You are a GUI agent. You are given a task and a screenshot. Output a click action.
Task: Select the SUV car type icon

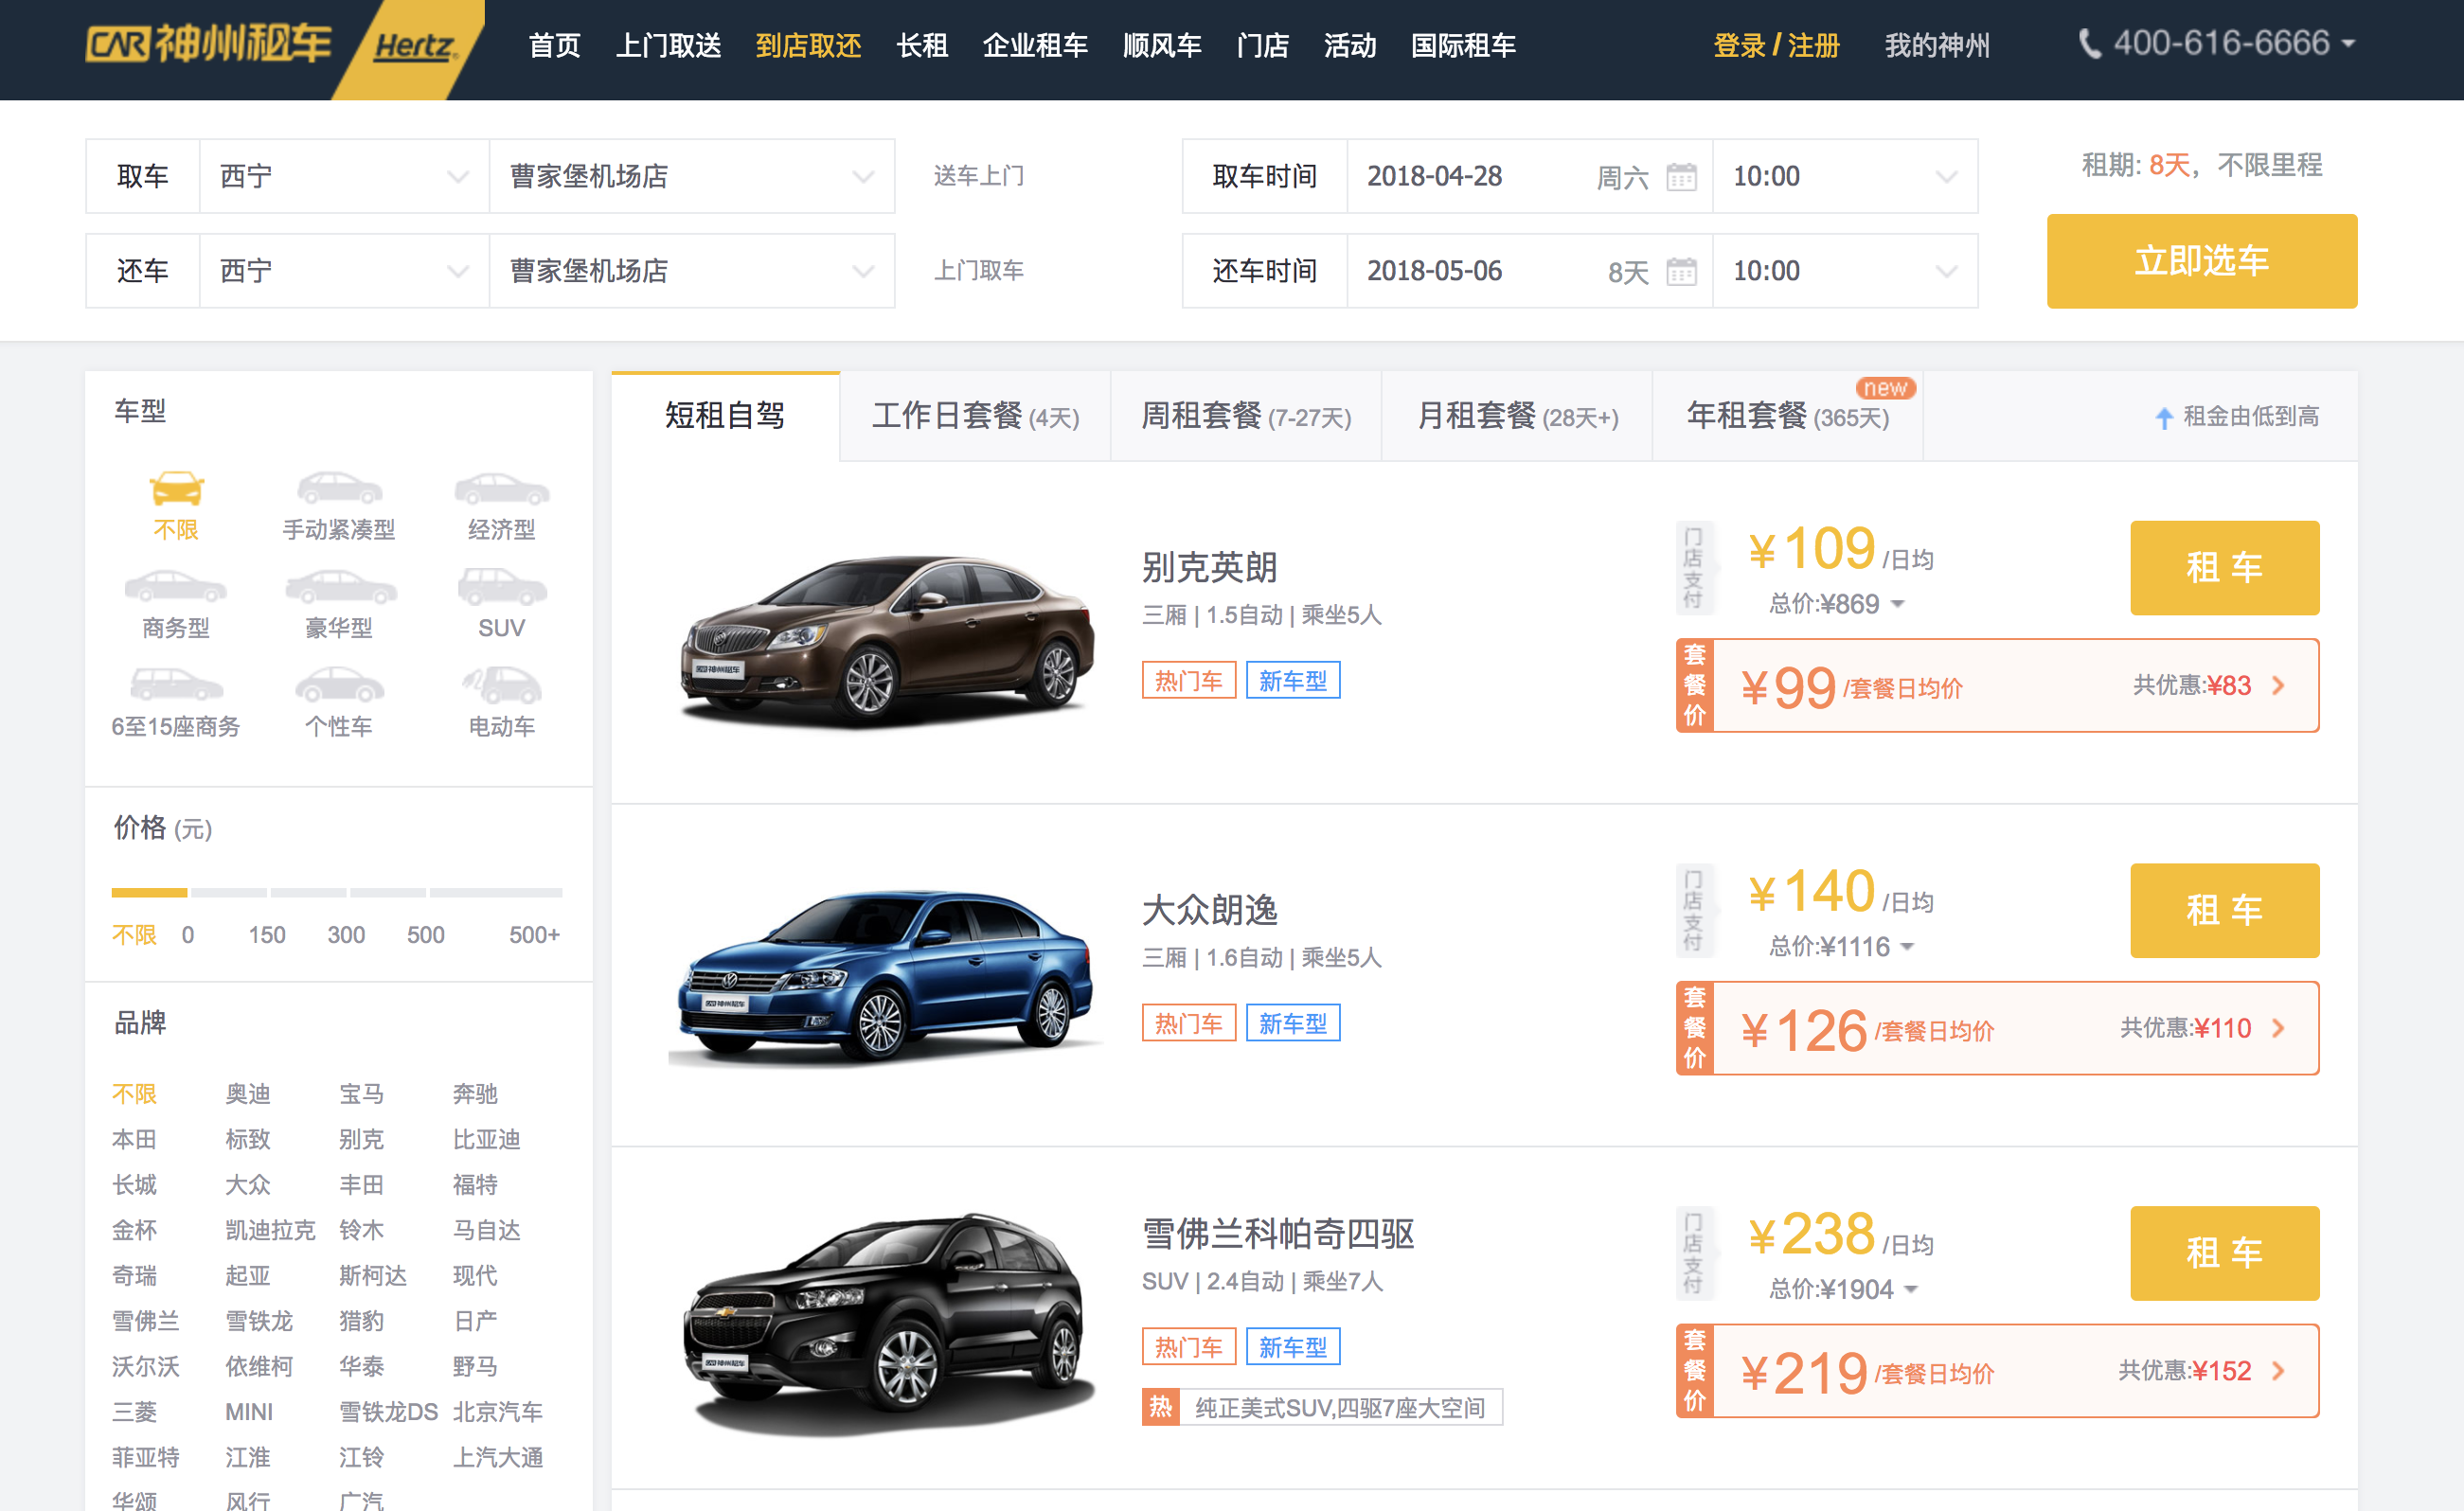[501, 588]
